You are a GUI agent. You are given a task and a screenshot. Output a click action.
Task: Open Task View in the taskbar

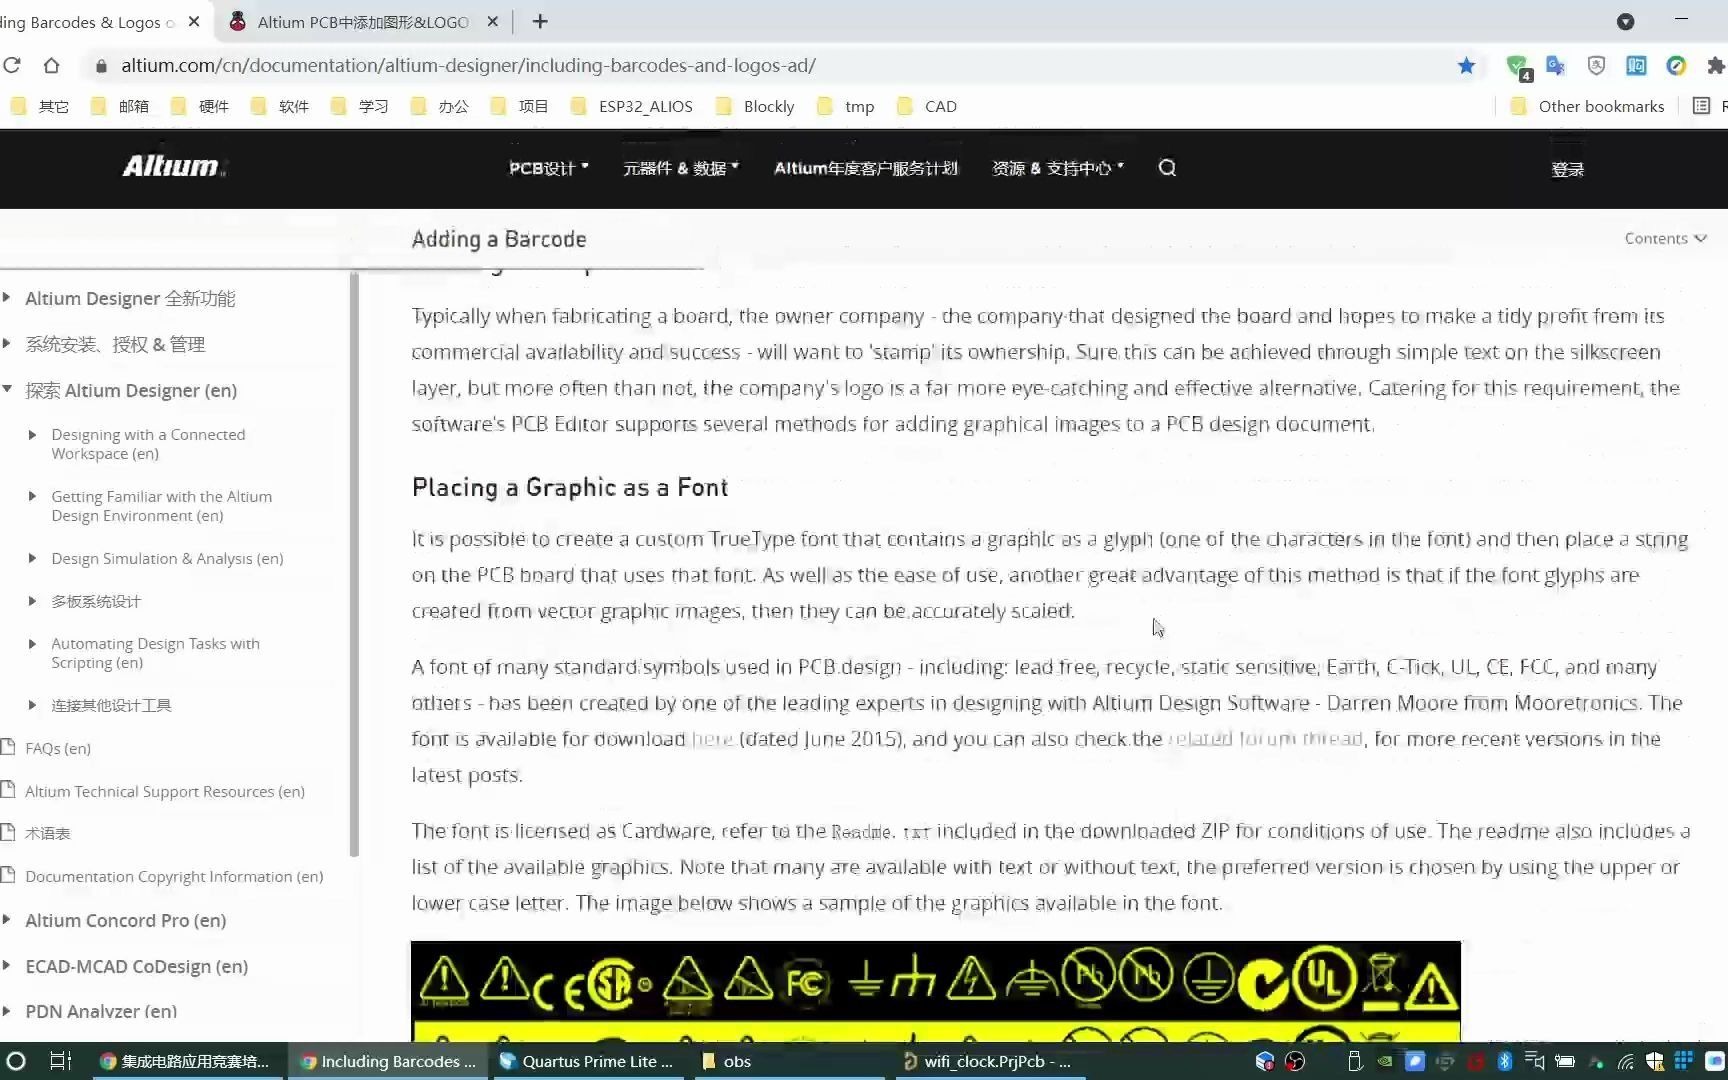(60, 1061)
